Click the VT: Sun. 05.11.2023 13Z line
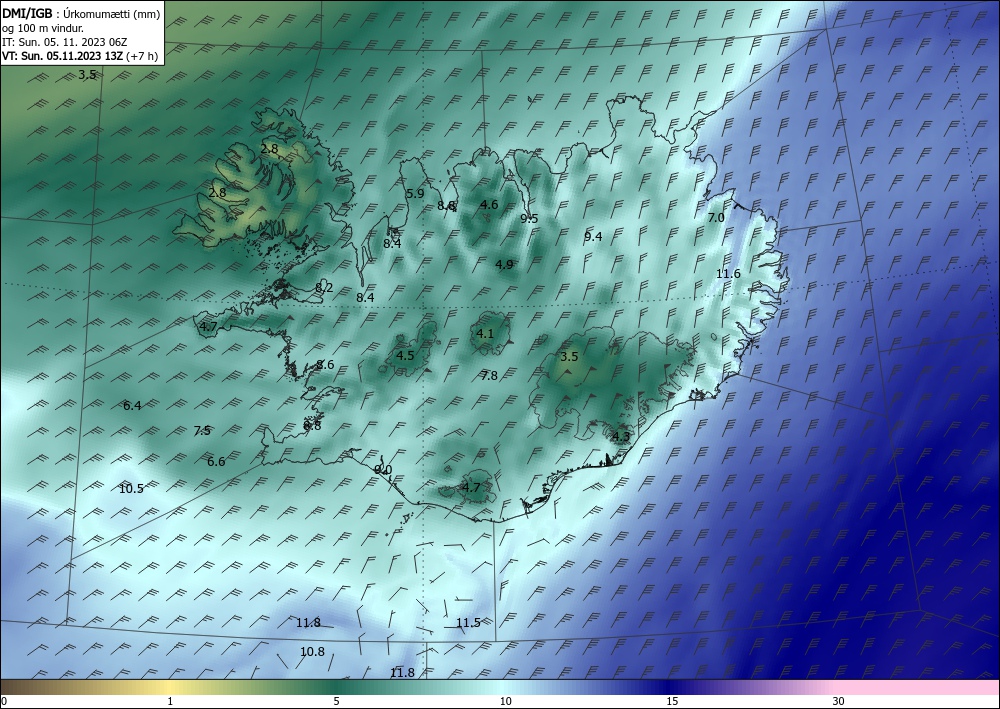 (62, 55)
